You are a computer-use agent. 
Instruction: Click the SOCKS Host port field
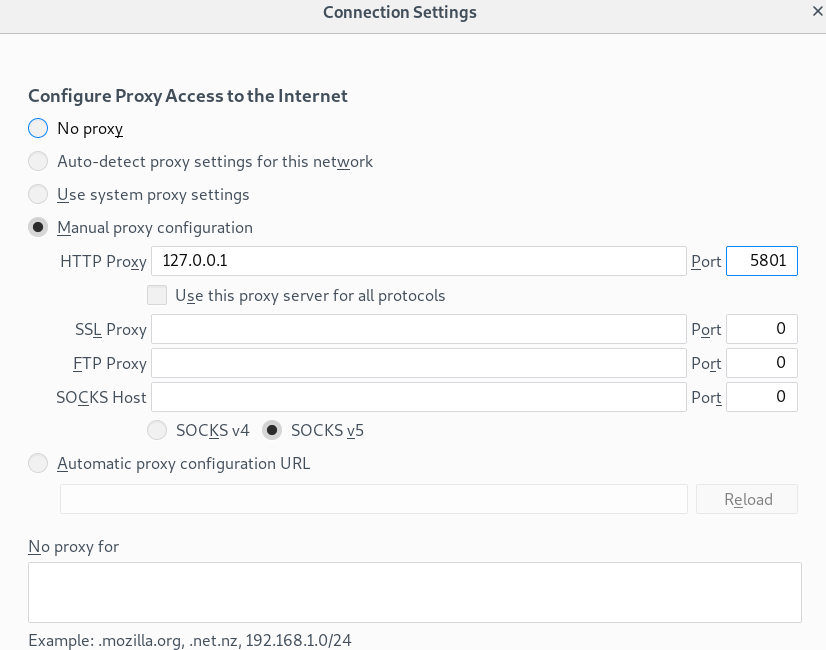[761, 397]
